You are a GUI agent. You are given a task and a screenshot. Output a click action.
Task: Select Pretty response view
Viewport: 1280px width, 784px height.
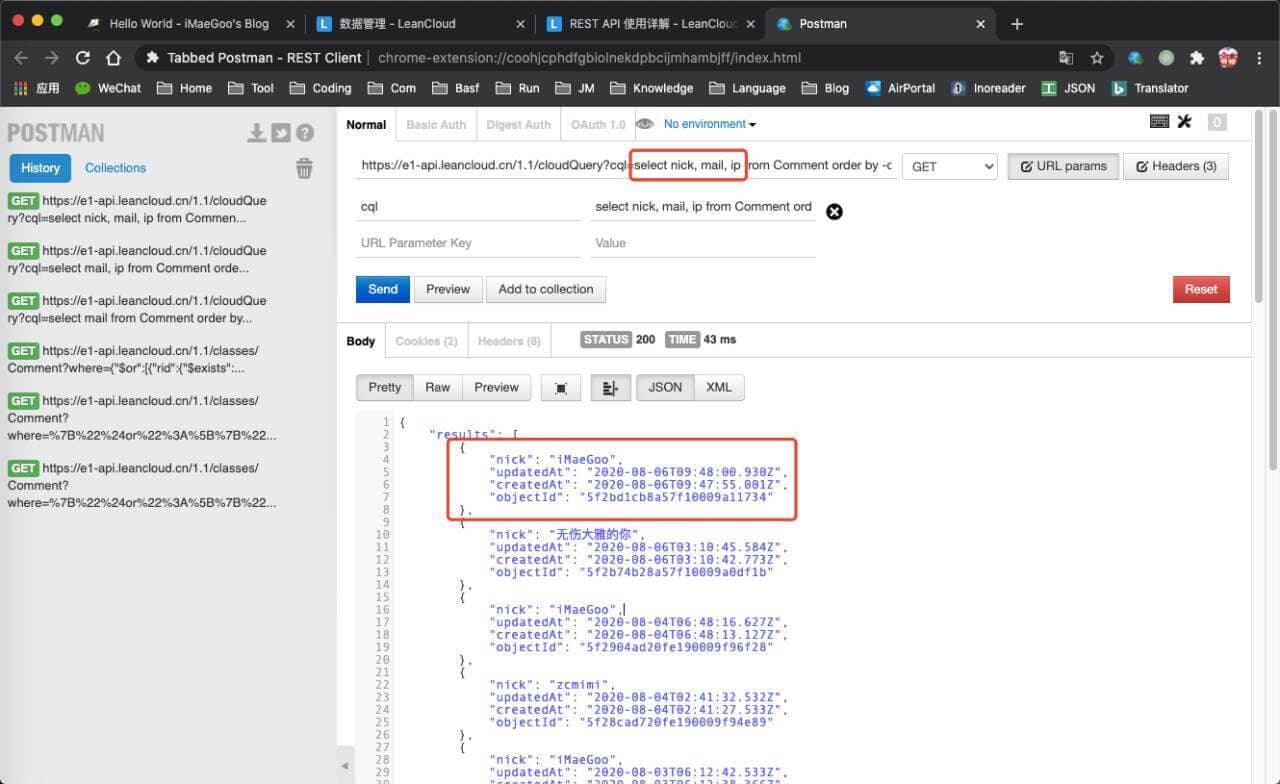coord(385,388)
